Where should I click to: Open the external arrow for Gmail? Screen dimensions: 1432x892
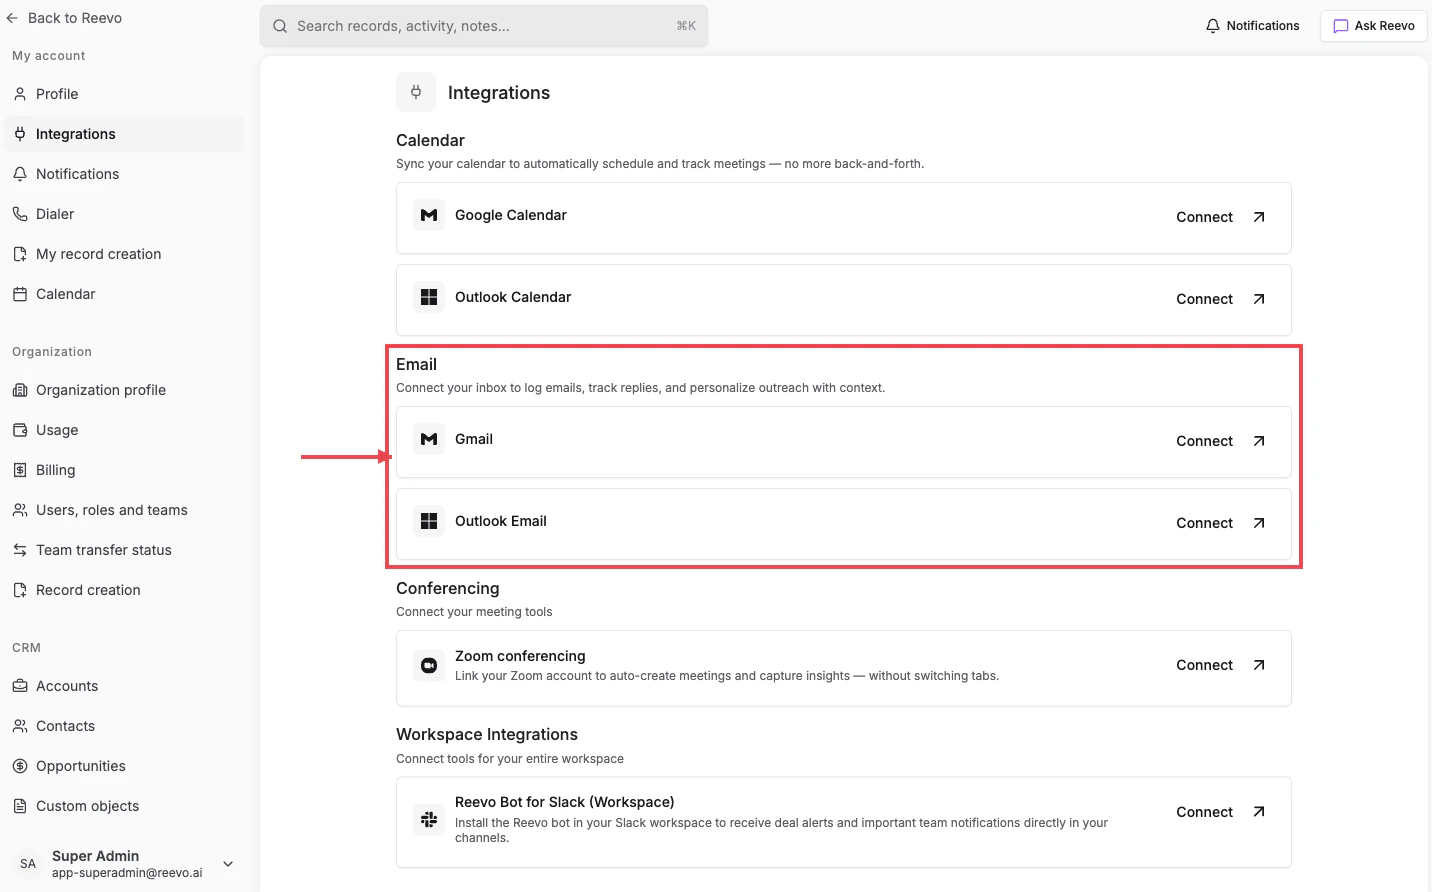(1259, 441)
